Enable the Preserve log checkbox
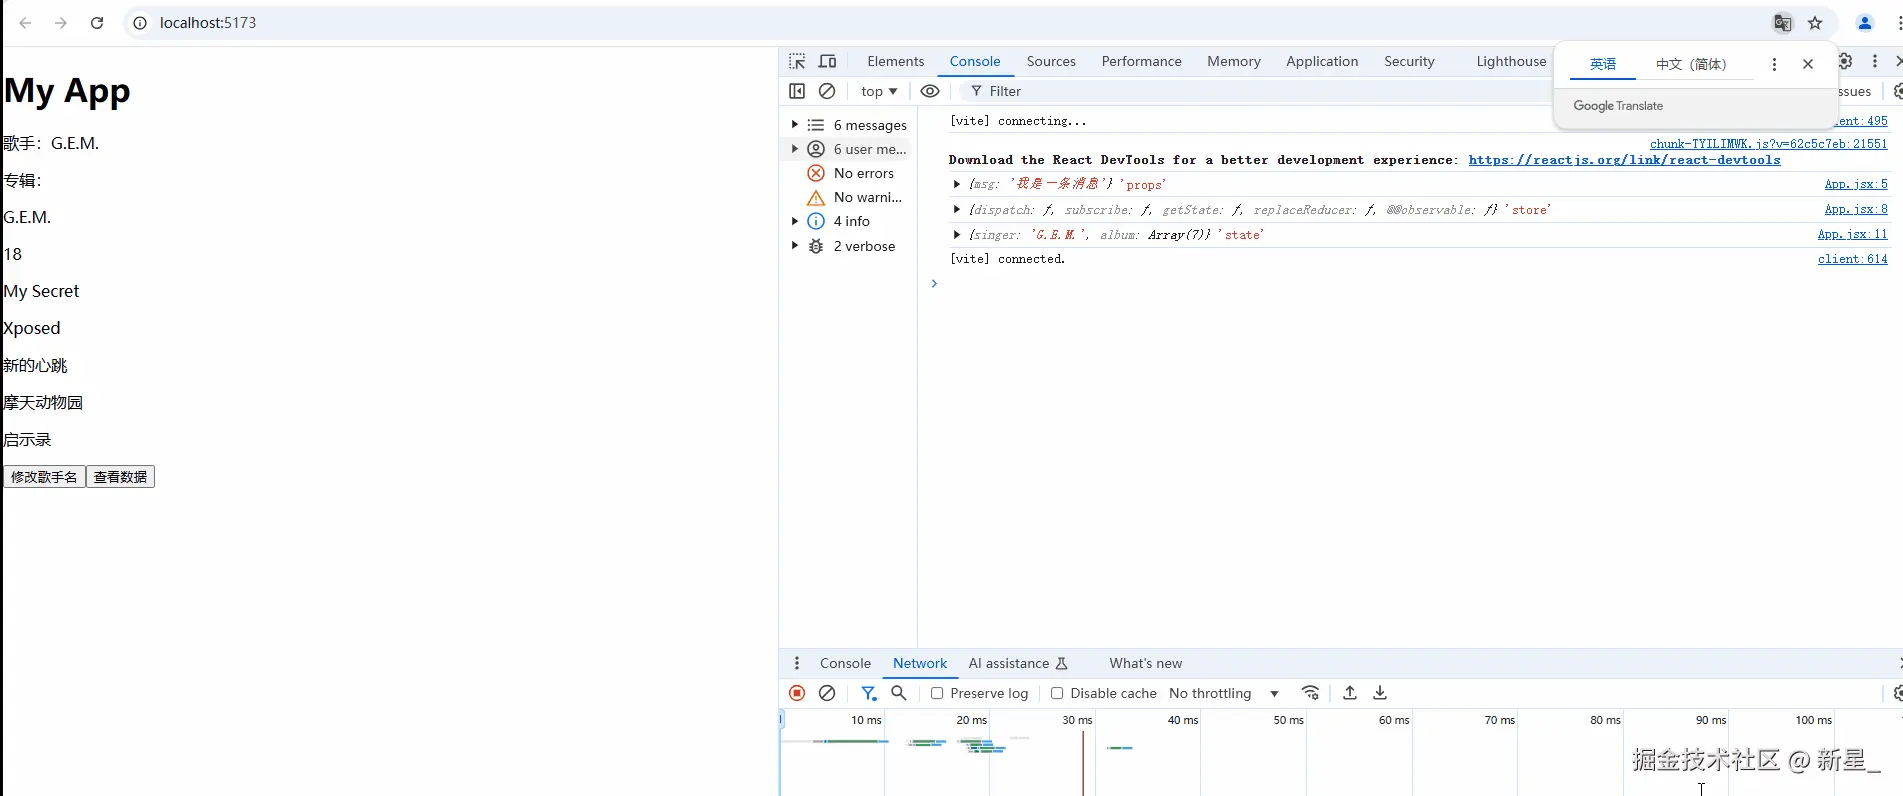Viewport: 1903px width, 796px height. point(937,693)
